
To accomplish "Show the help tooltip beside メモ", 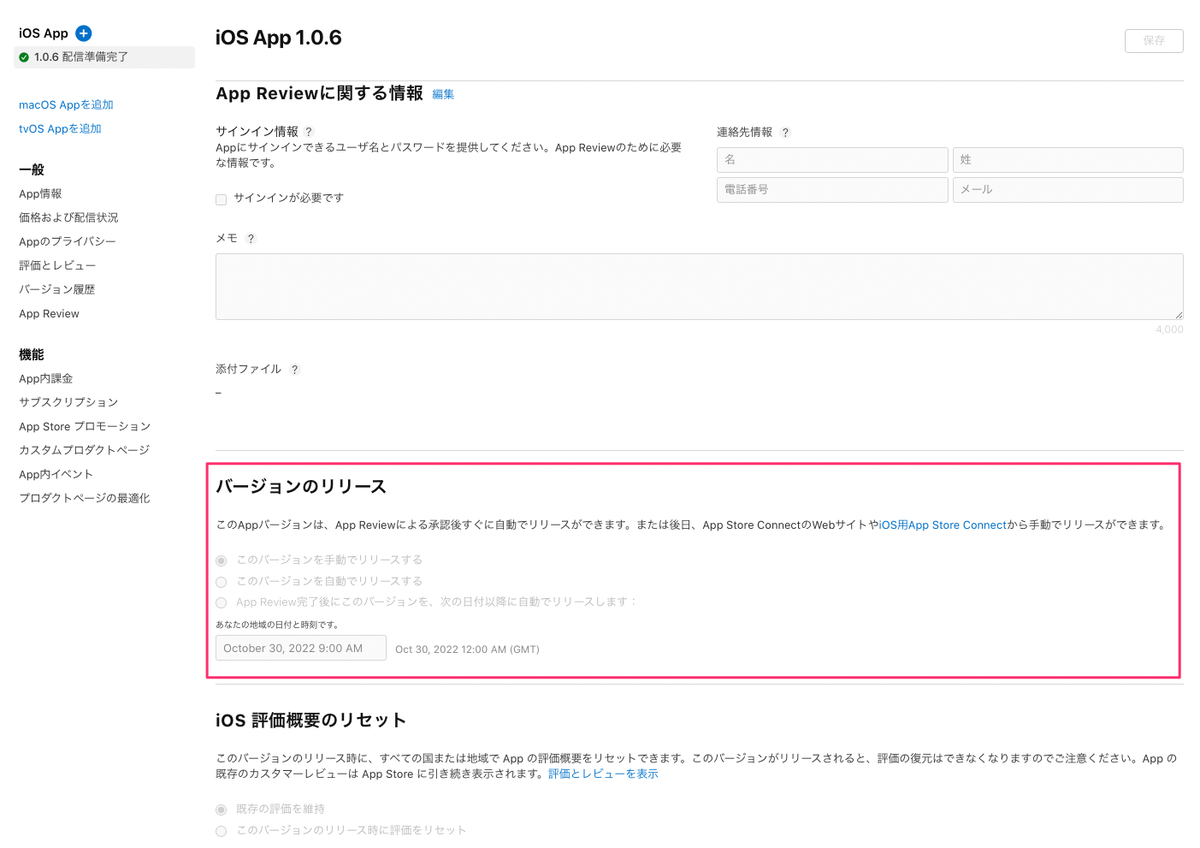I will pos(251,239).
